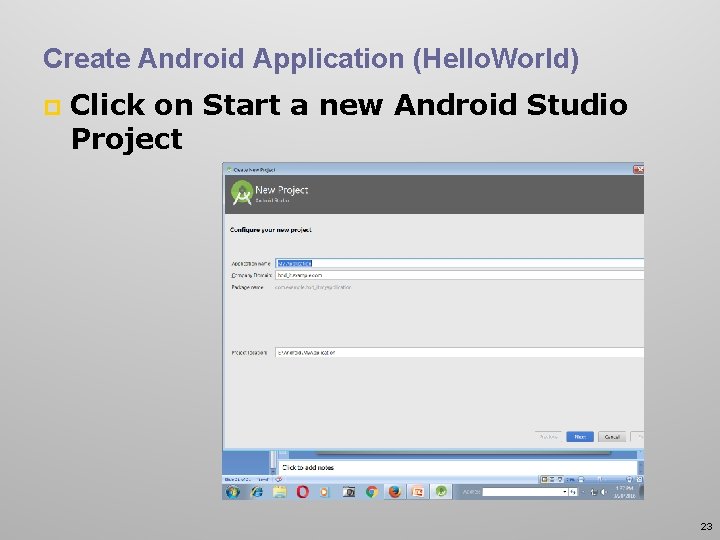Click the Project location field

(x=460, y=352)
